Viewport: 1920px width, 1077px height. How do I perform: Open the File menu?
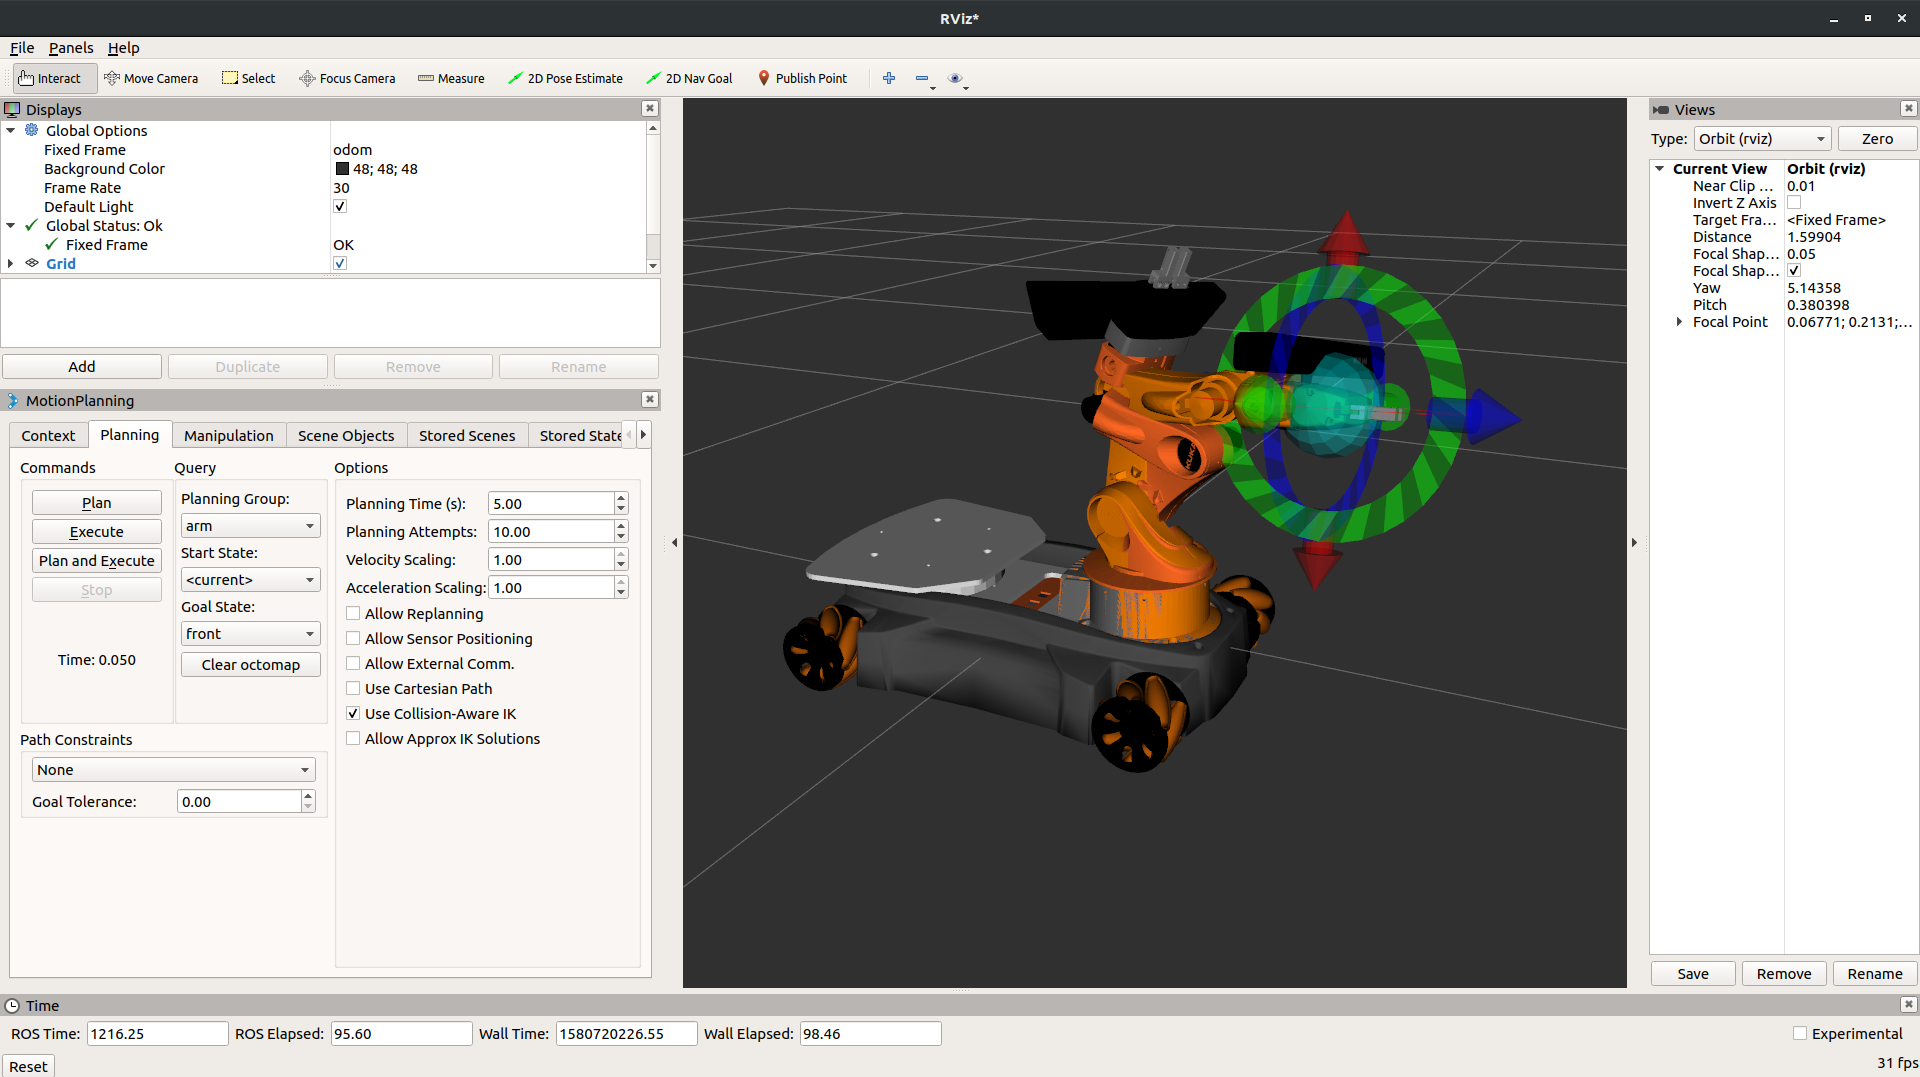click(22, 47)
